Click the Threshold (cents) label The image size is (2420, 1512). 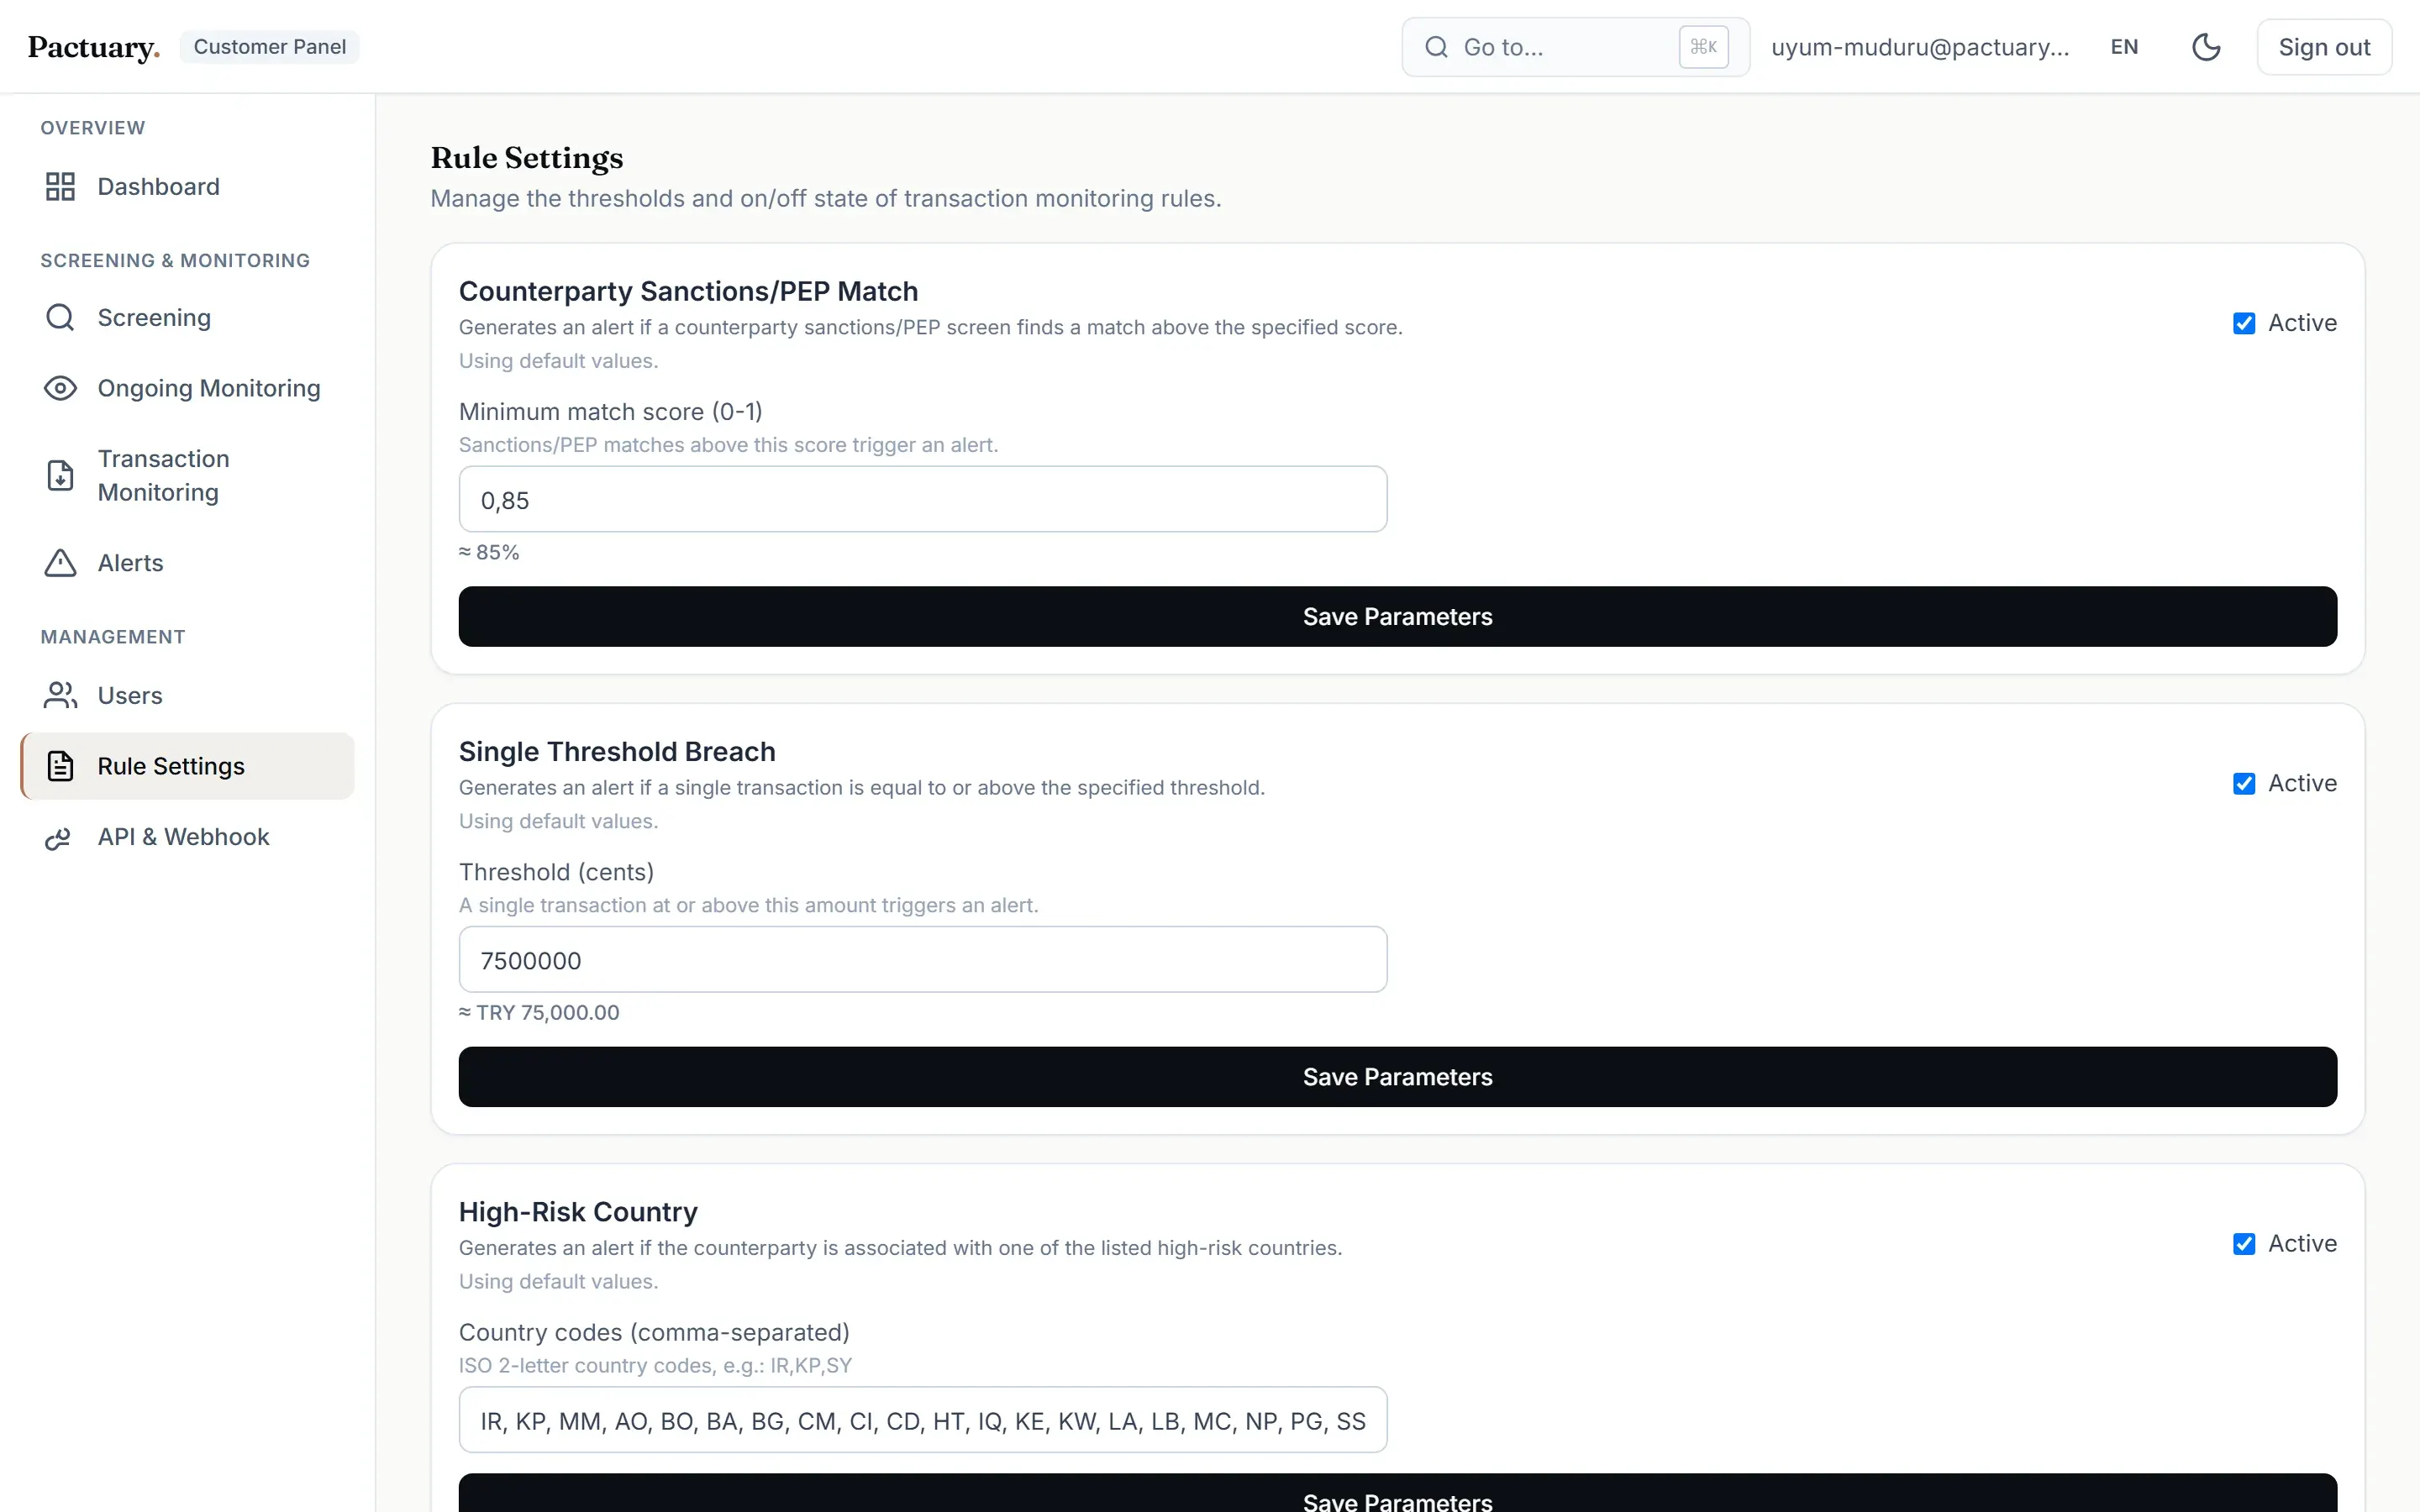[x=556, y=872]
